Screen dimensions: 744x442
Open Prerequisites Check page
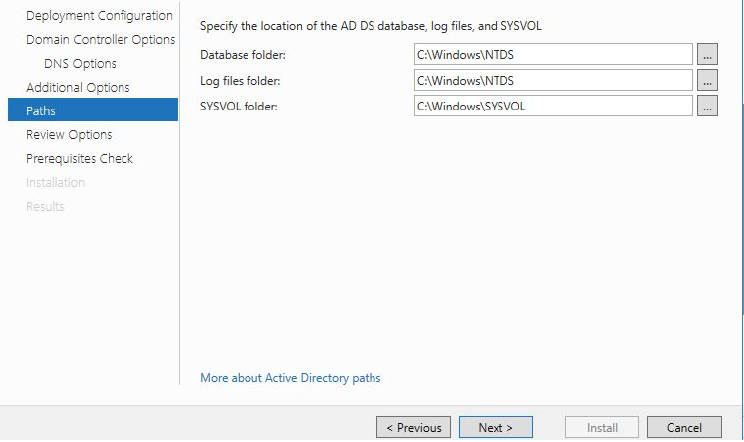point(79,159)
